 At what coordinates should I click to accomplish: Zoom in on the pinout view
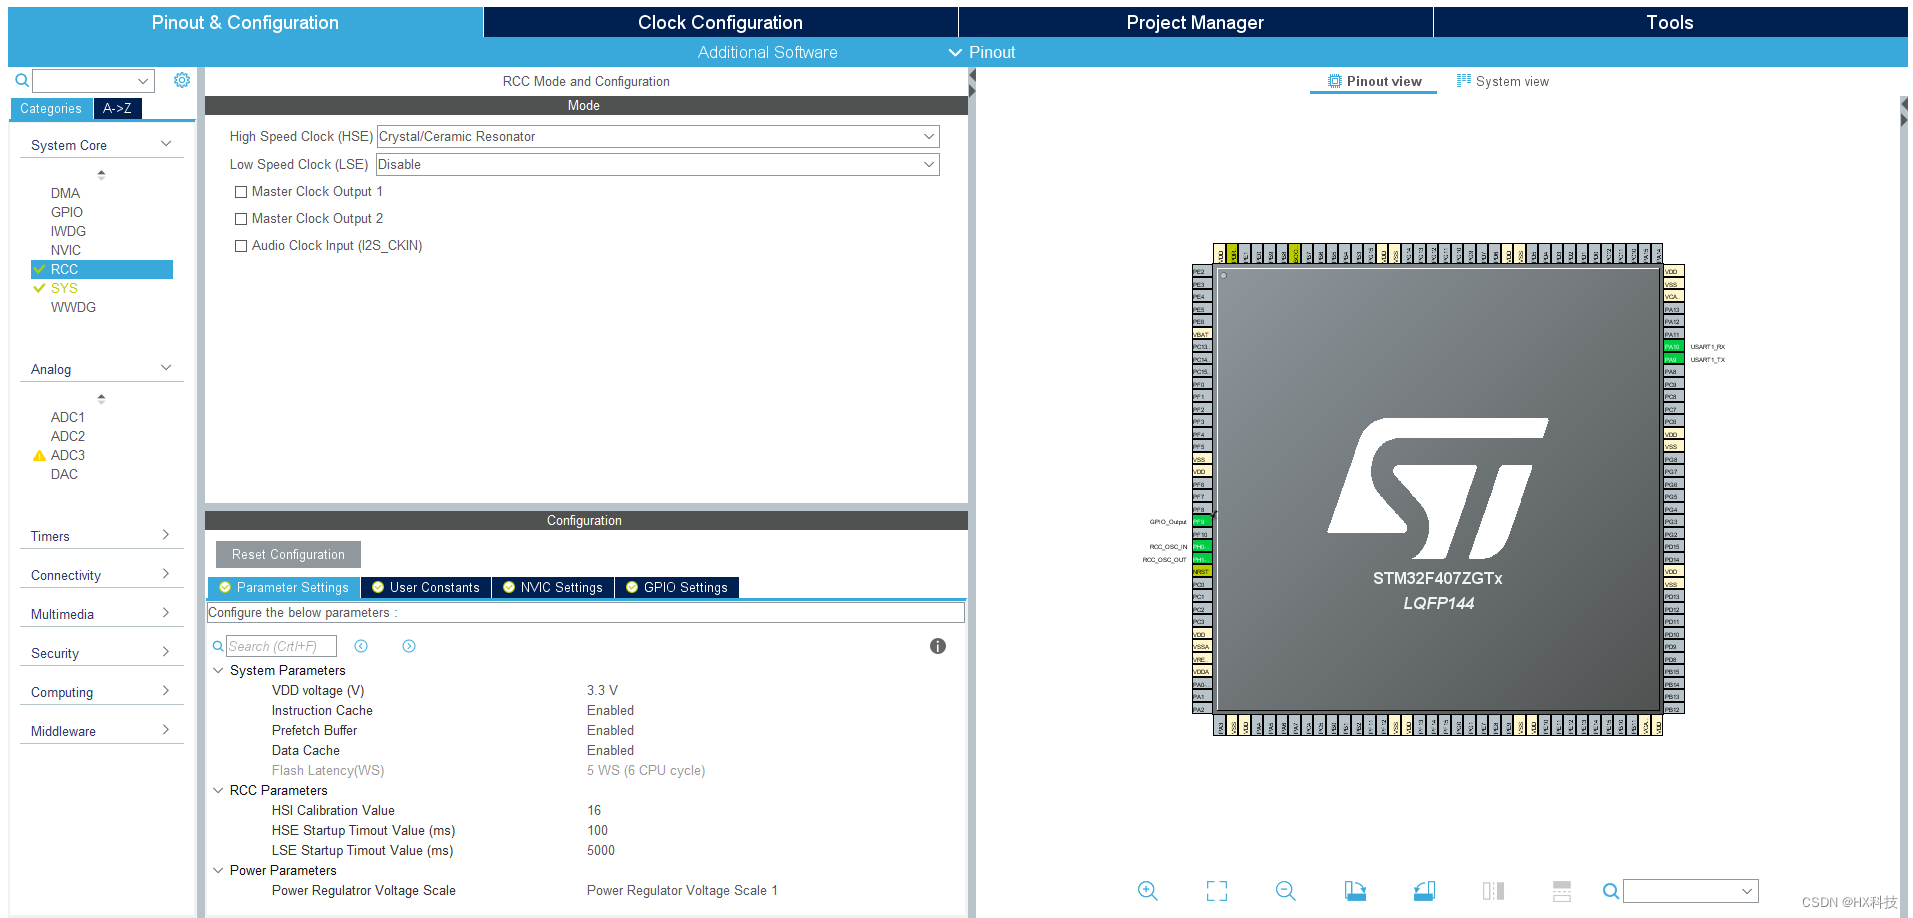[x=1147, y=890]
